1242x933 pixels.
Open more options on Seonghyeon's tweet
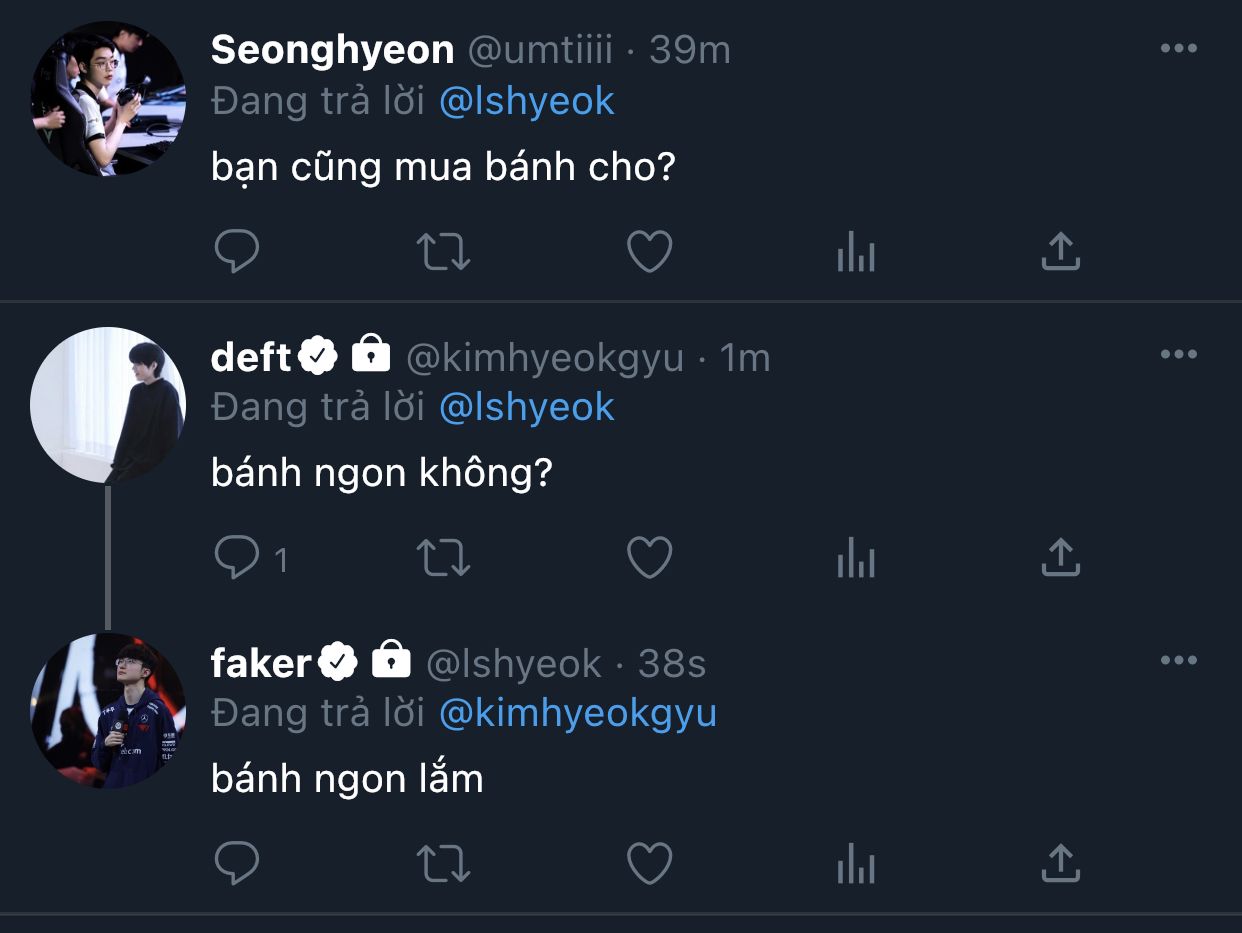click(x=1178, y=48)
